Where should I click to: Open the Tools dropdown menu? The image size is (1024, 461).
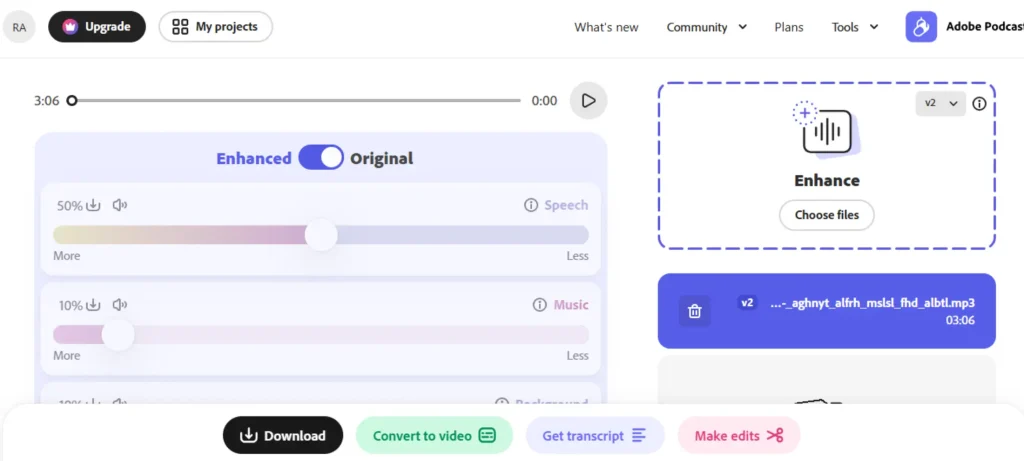[x=855, y=27]
